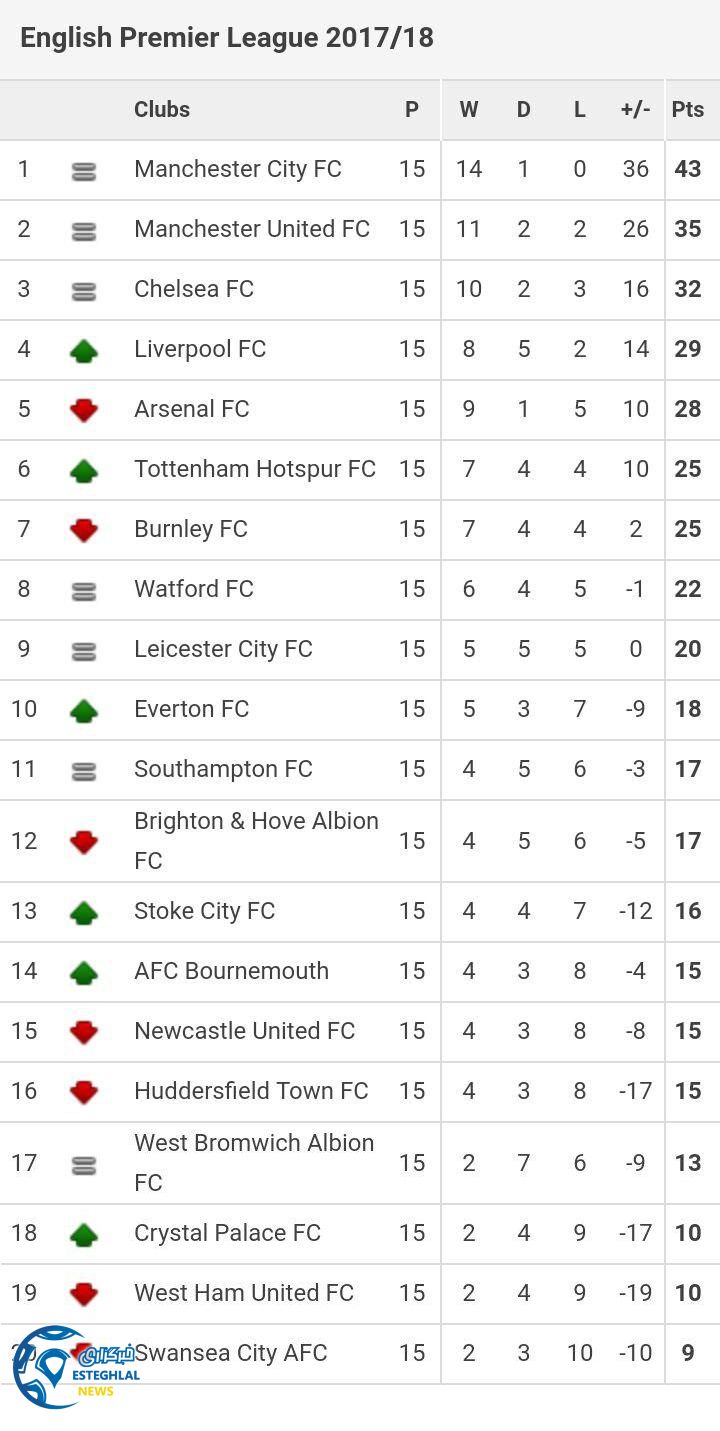Image resolution: width=720 pixels, height=1431 pixels.
Task: Click the green up arrow beside Crystal Palace FC
Action: (x=84, y=1234)
